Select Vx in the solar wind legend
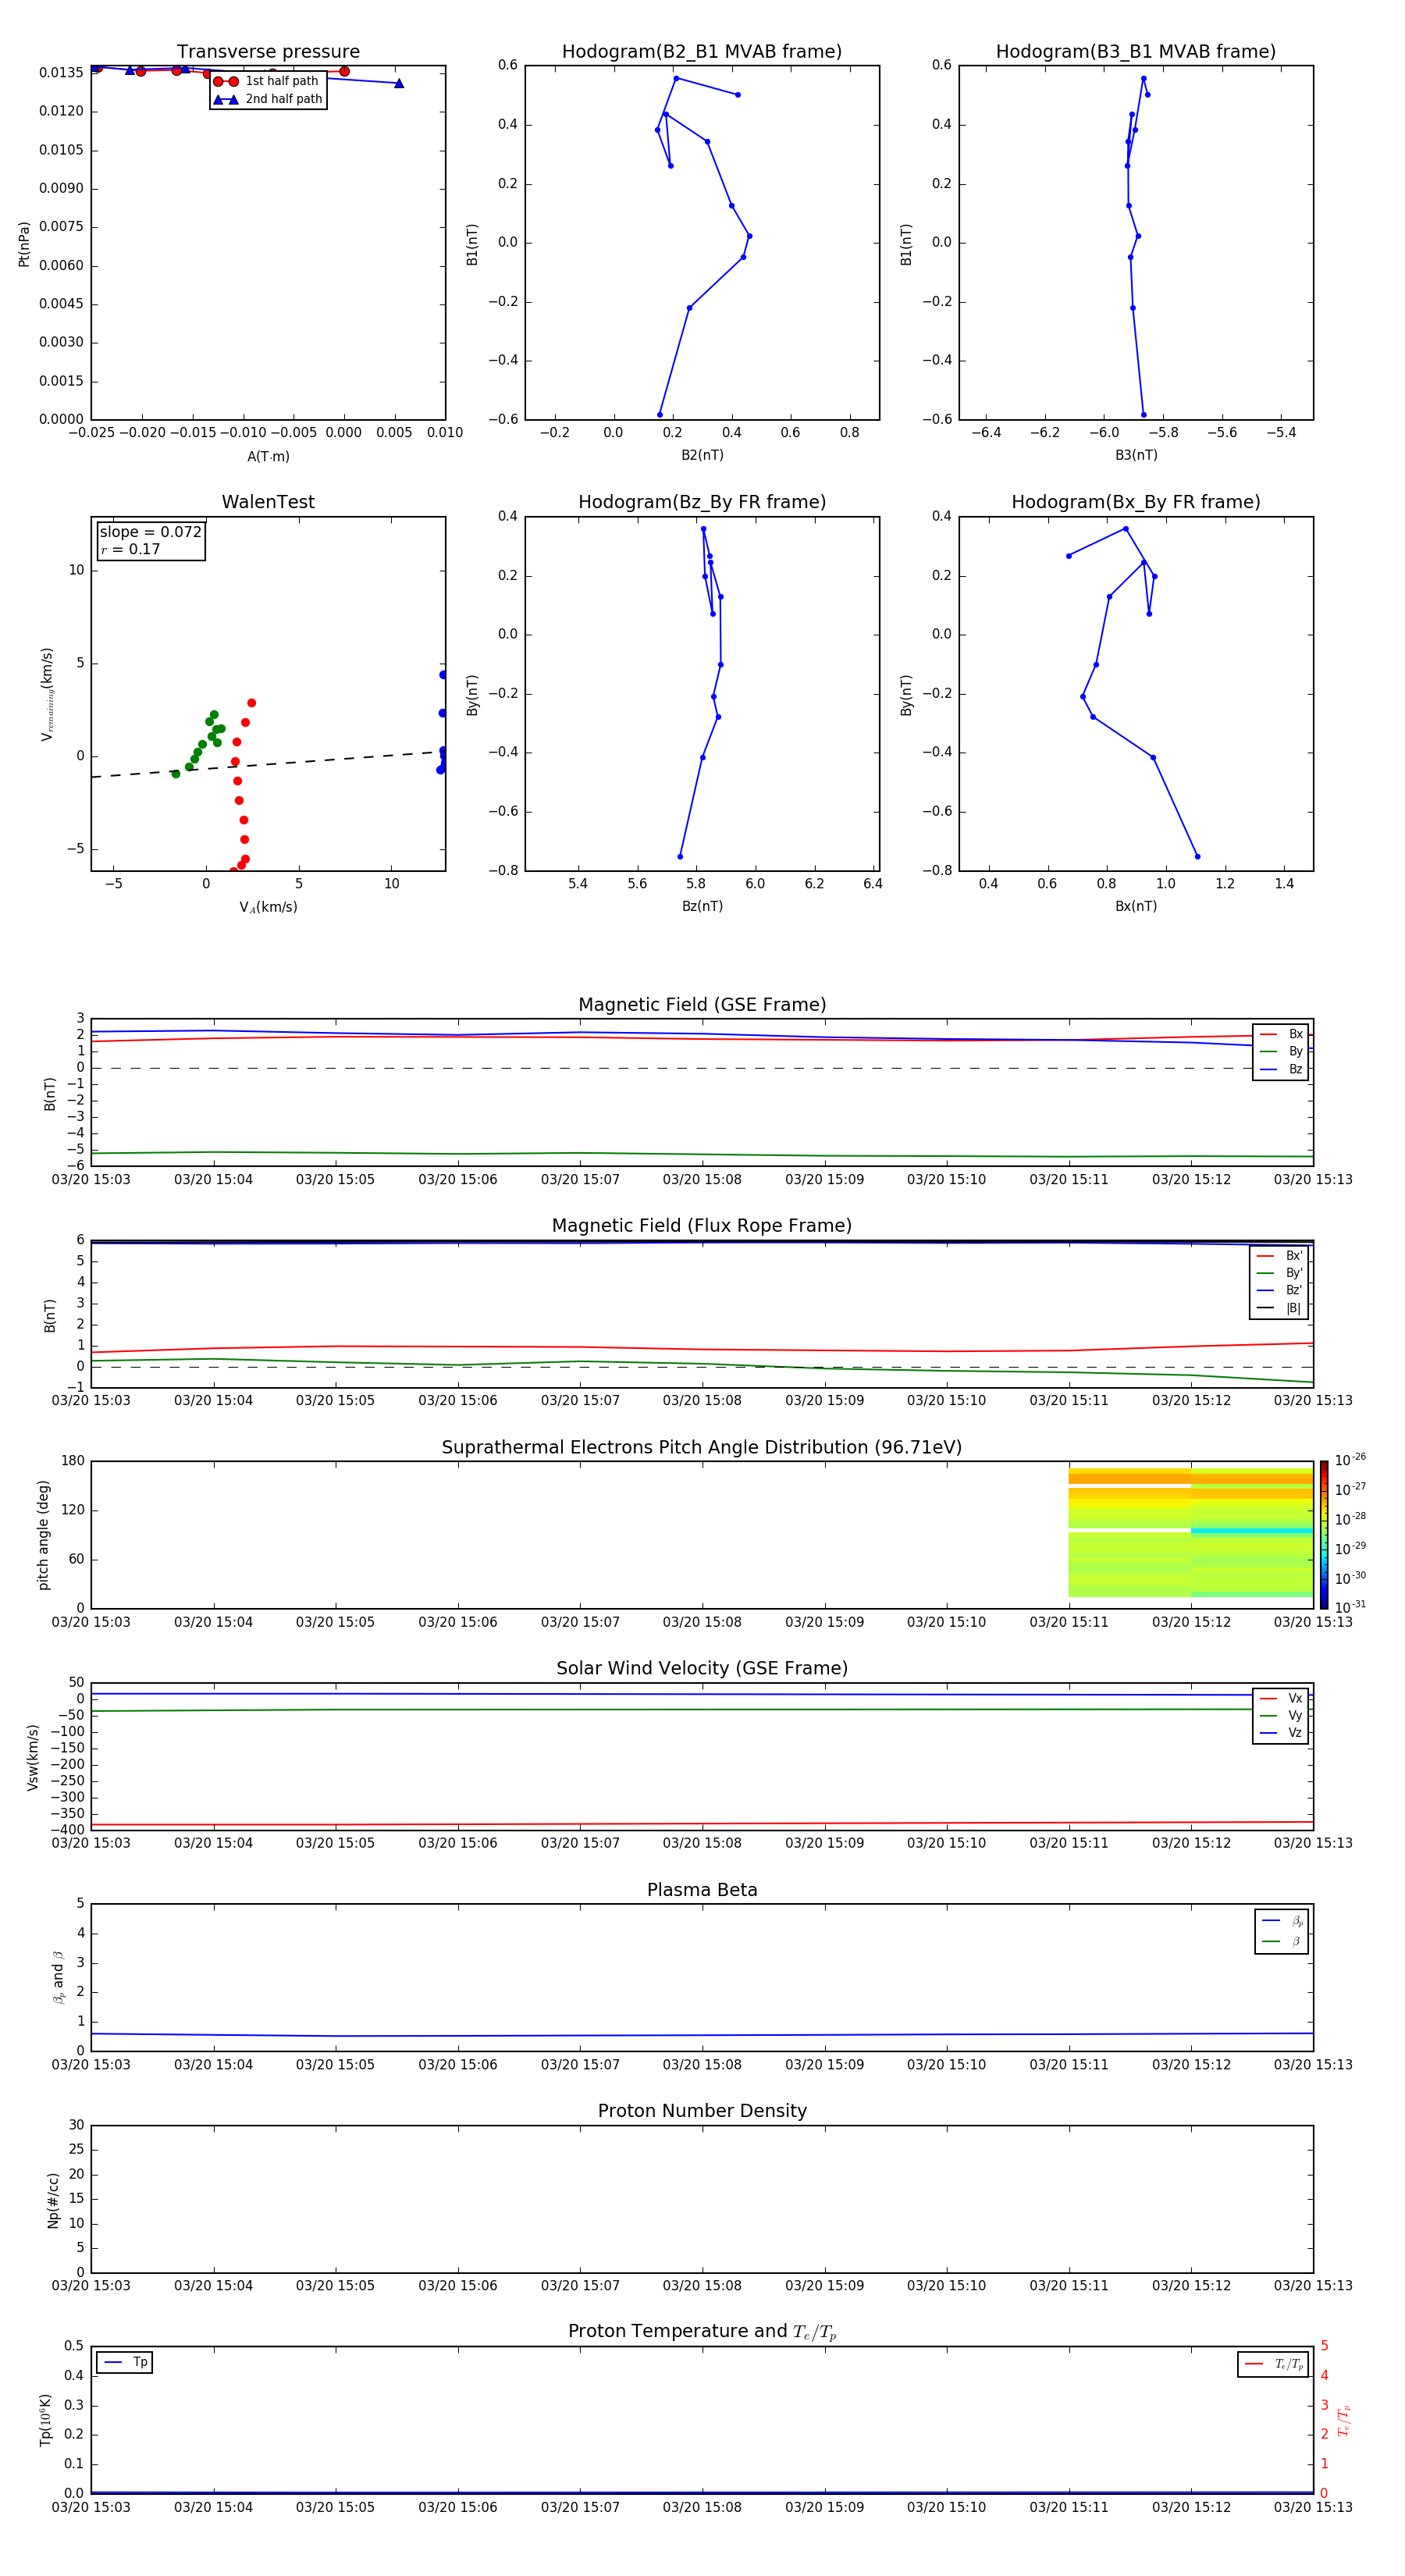The width and height of the screenshot is (1405, 2576). pos(1281,1698)
